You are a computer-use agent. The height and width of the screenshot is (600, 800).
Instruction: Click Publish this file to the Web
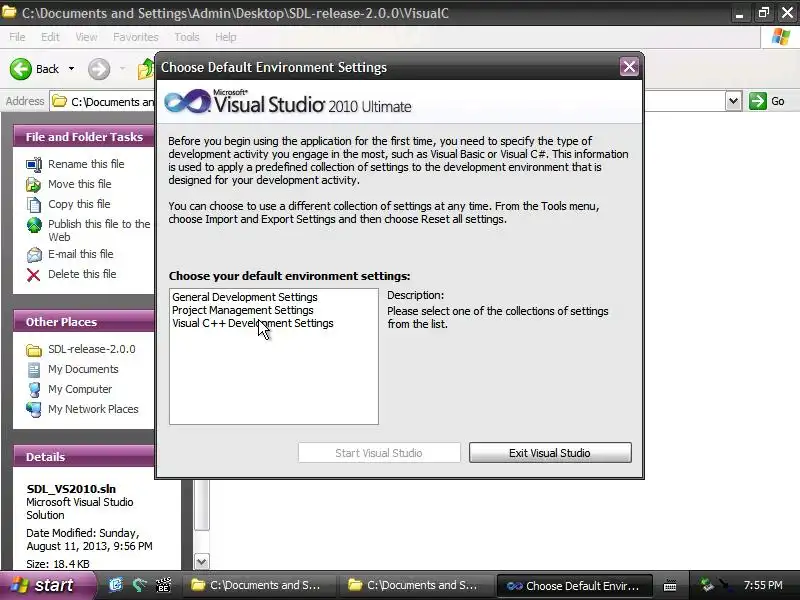click(99, 230)
